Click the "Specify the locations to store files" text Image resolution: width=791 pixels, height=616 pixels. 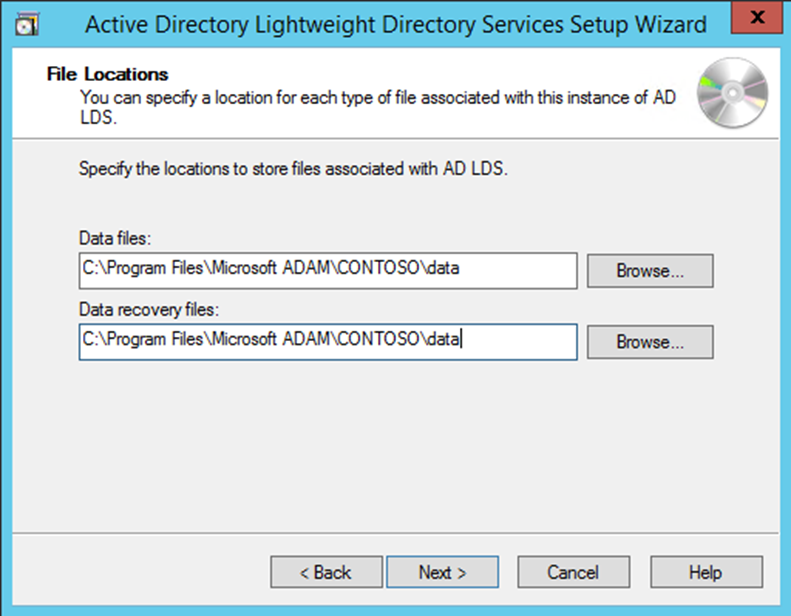[293, 170]
